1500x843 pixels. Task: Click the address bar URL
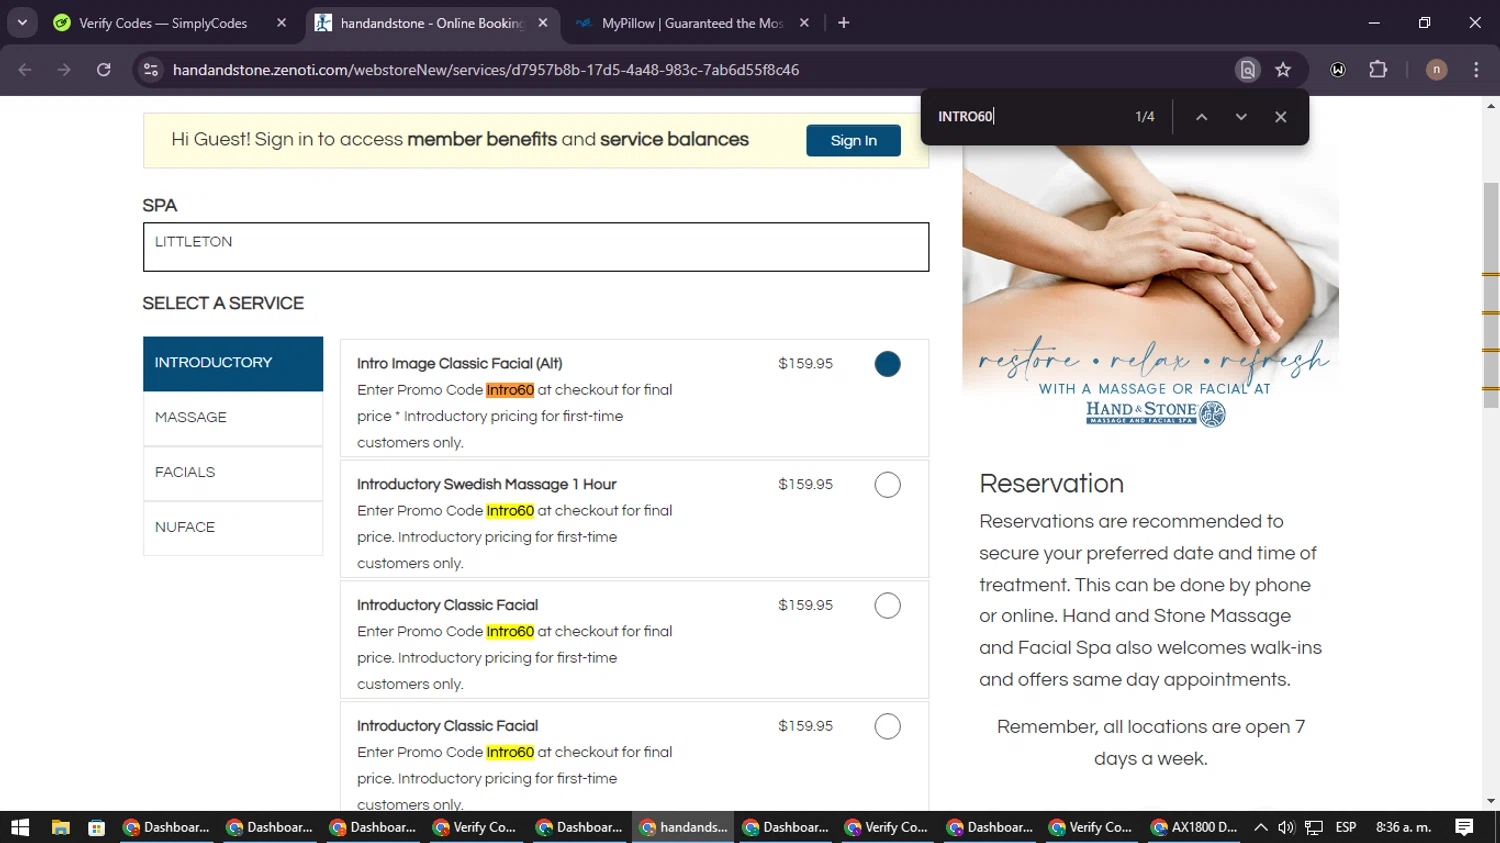[486, 70]
